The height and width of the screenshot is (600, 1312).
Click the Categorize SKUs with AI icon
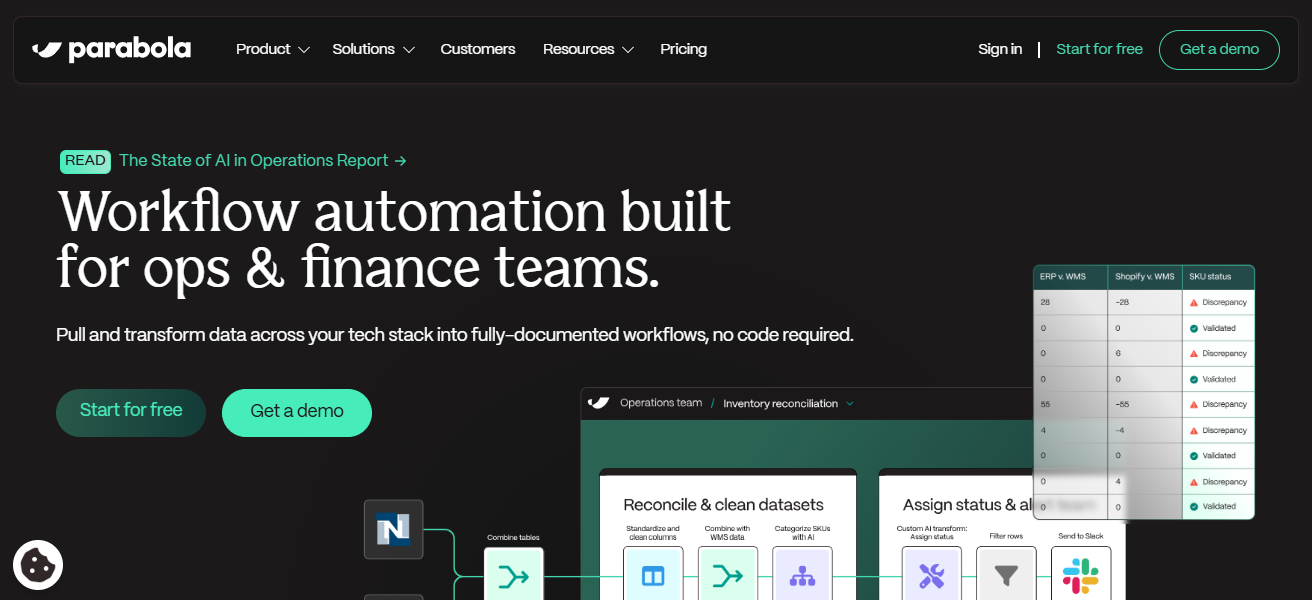[802, 575]
